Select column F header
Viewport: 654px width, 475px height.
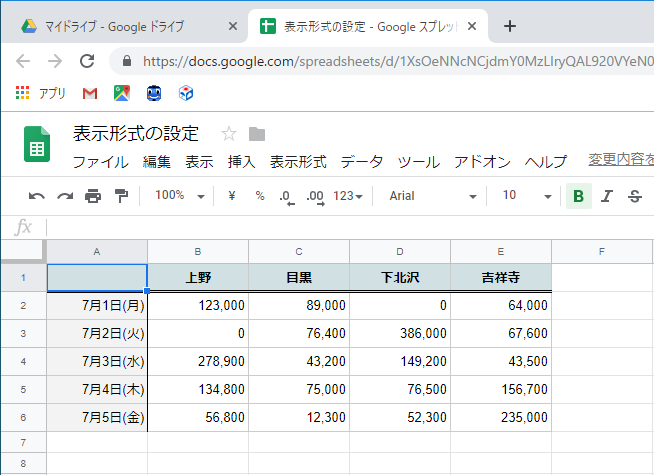[x=601, y=251]
